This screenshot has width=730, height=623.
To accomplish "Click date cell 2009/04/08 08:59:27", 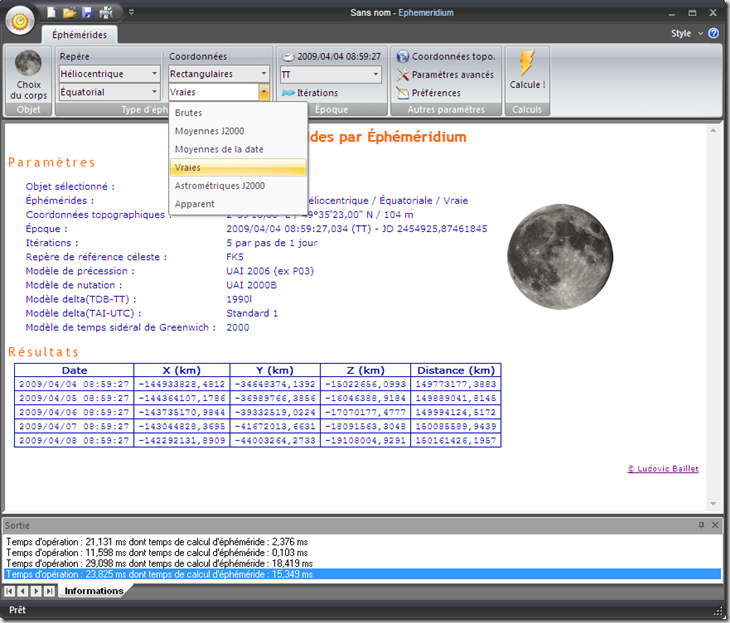I will point(74,440).
